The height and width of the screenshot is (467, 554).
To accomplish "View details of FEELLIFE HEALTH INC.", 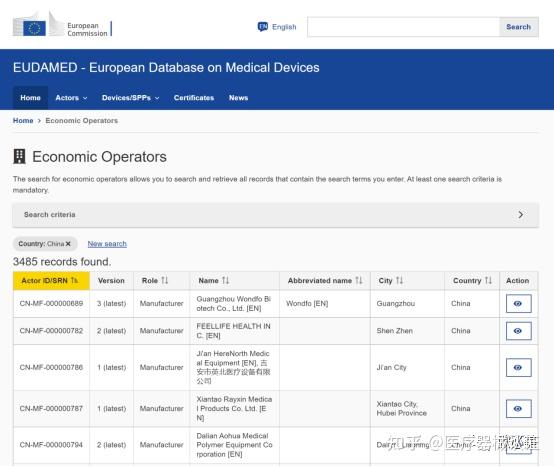I will coord(518,331).
